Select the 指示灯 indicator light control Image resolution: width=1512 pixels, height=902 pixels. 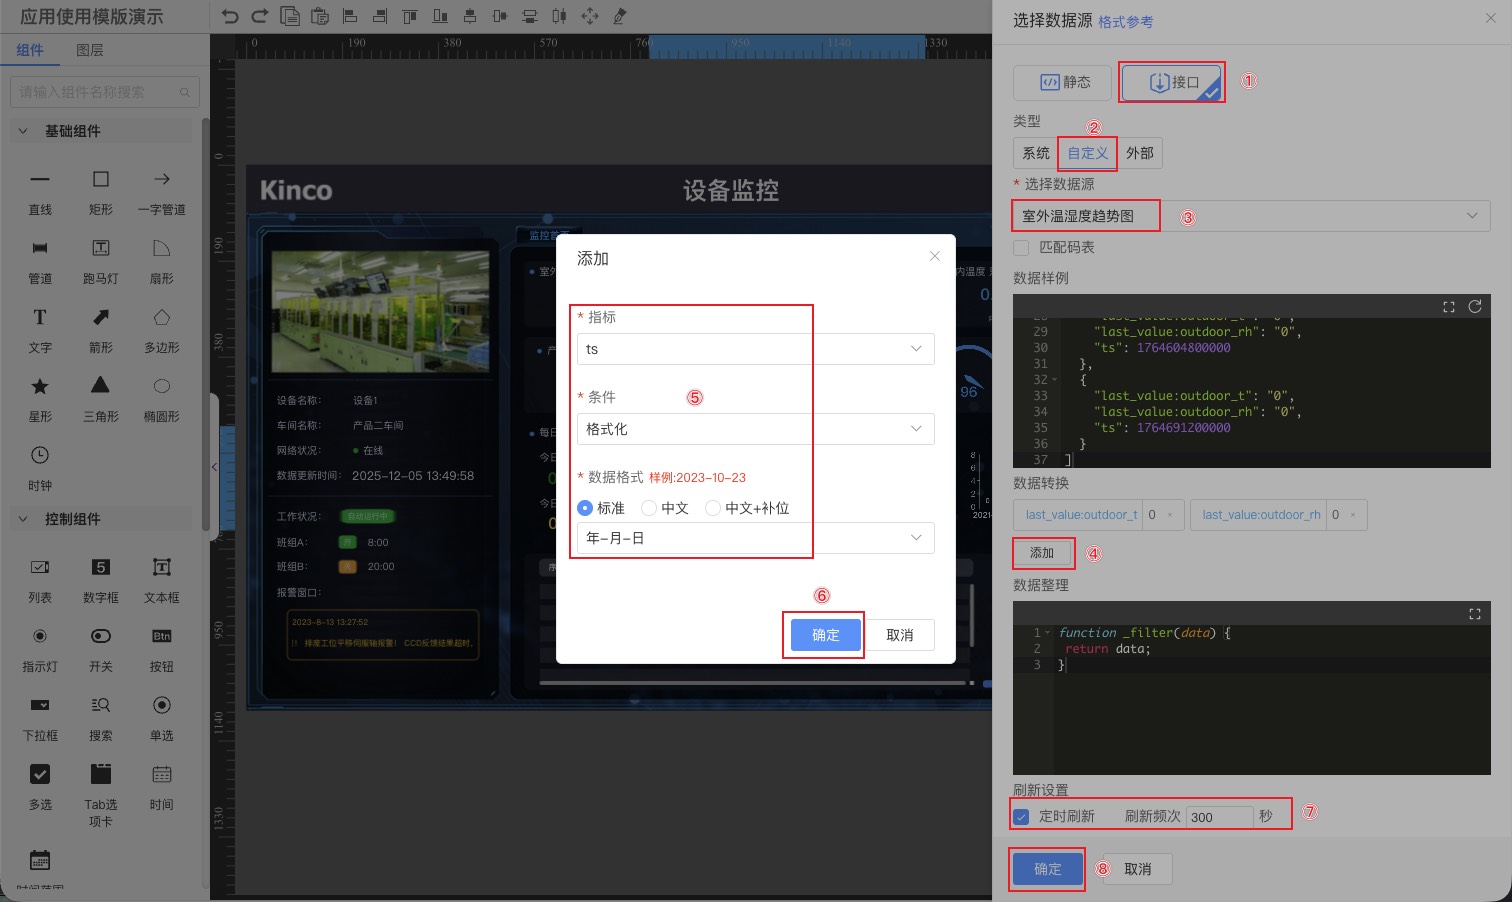(40, 648)
